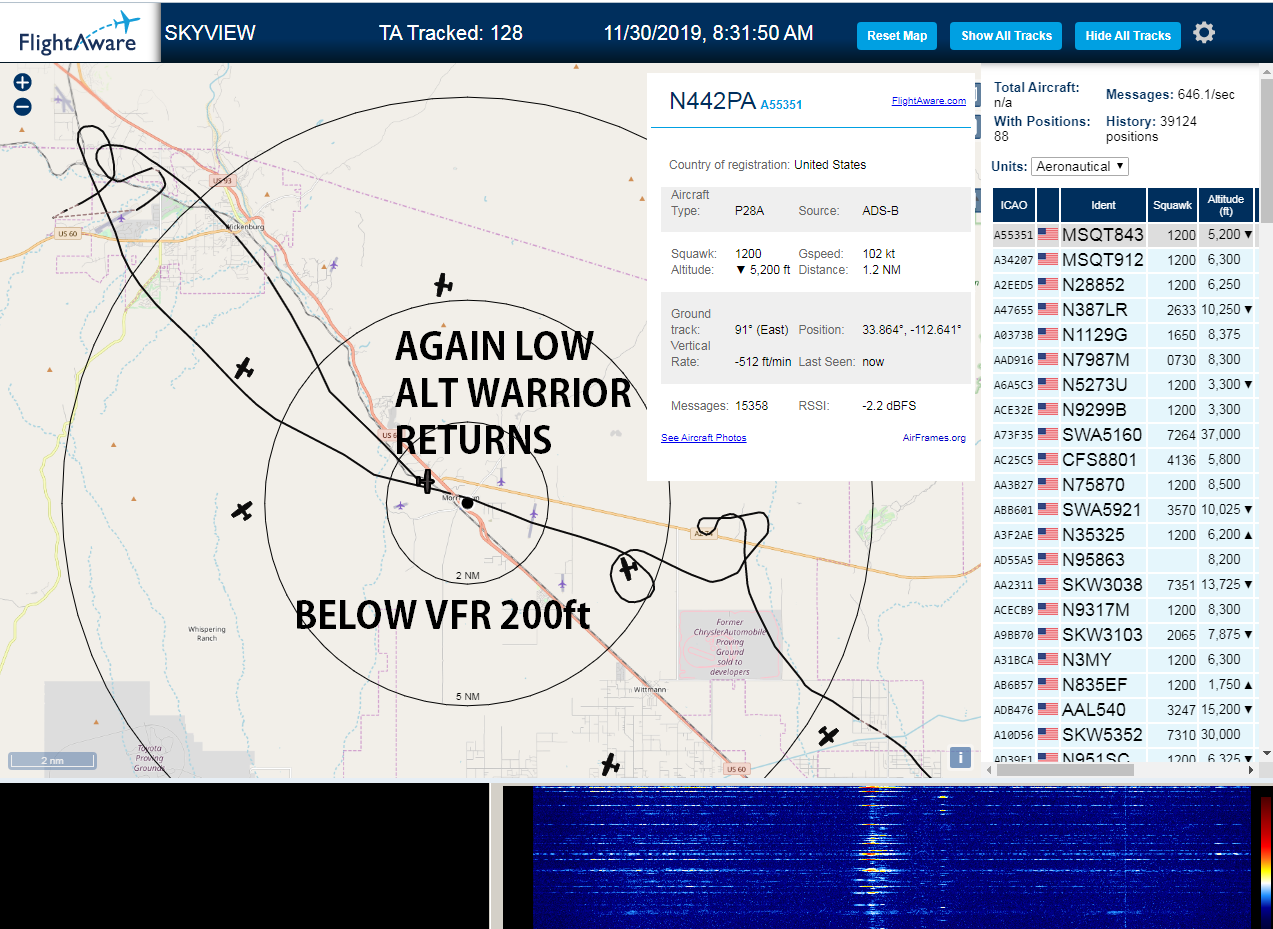Open the Units Aeronautical dropdown
The height and width of the screenshot is (929, 1273).
pos(1080,166)
